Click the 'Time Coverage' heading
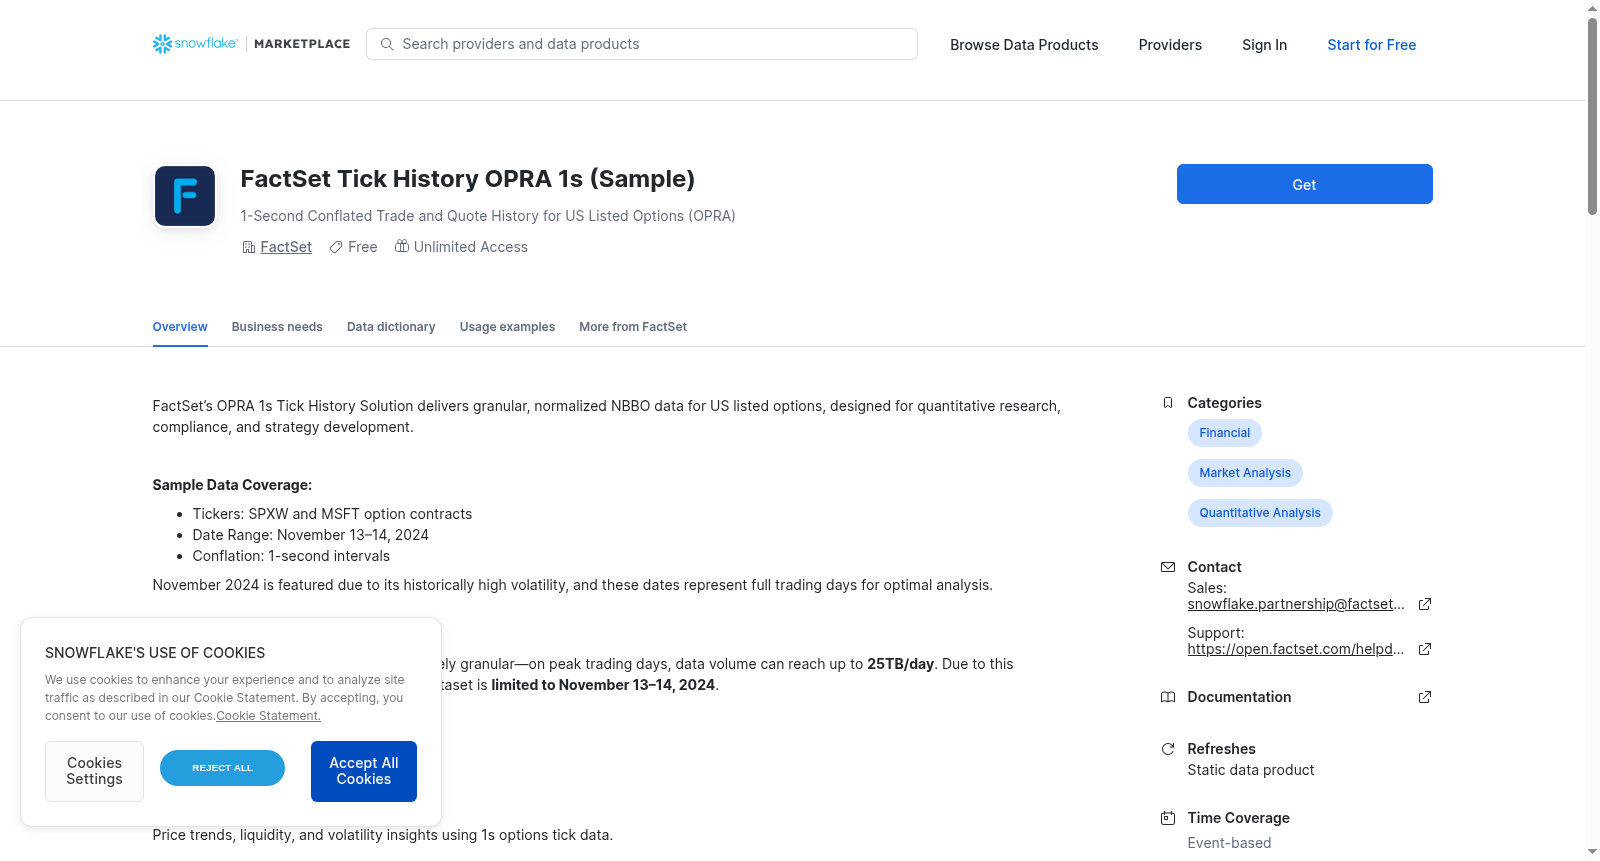This screenshot has height=861, width=1600. (x=1238, y=818)
